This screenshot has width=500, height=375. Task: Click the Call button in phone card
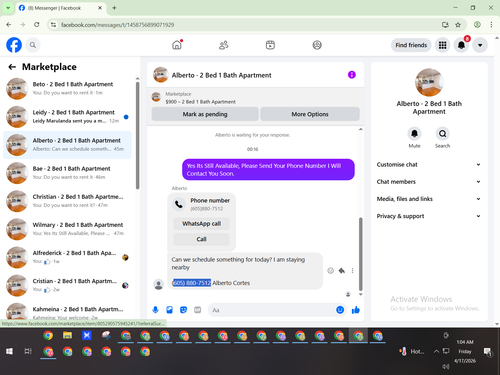coord(201,239)
